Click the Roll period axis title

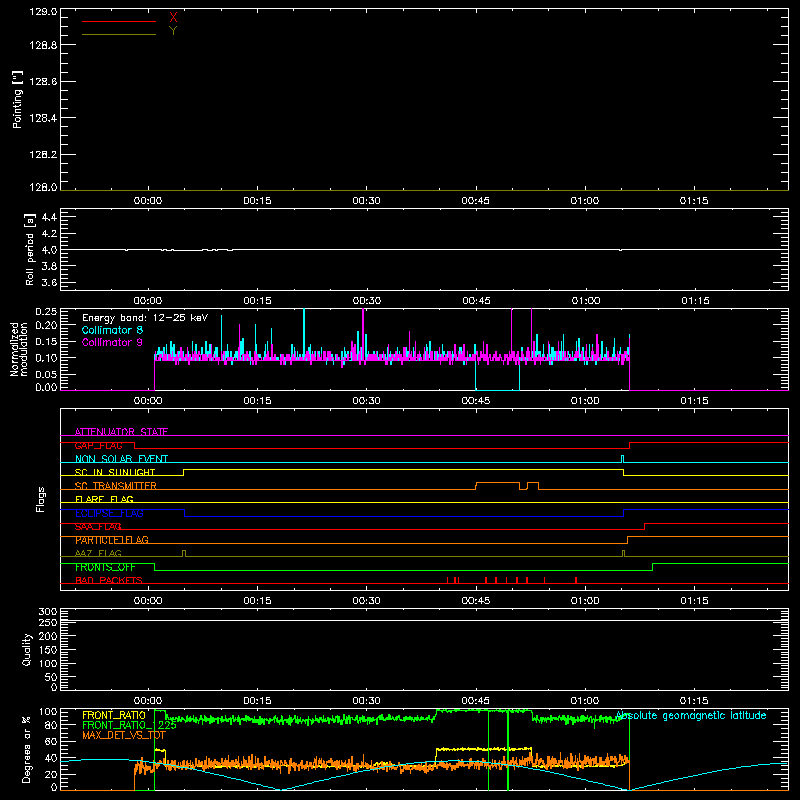pos(30,249)
